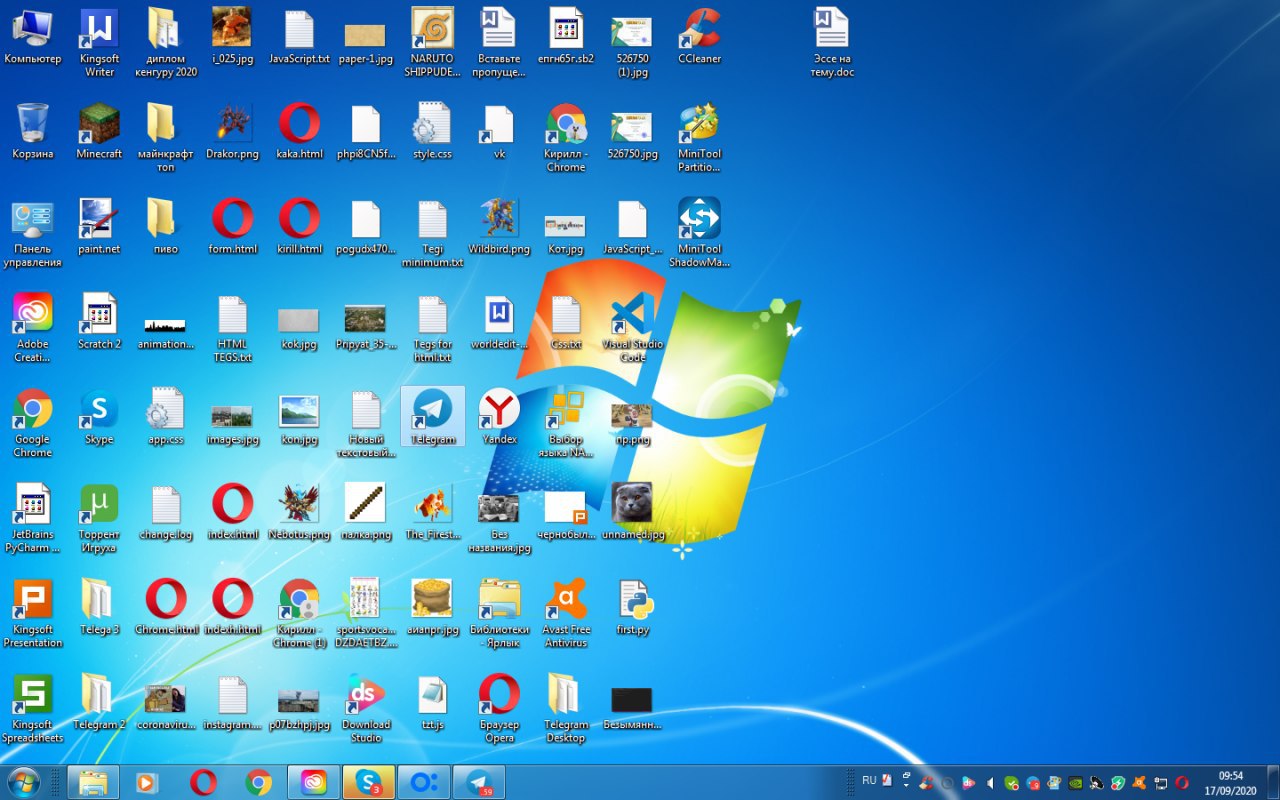Select the tzt.js file
The image size is (1280, 800).
click(x=432, y=701)
